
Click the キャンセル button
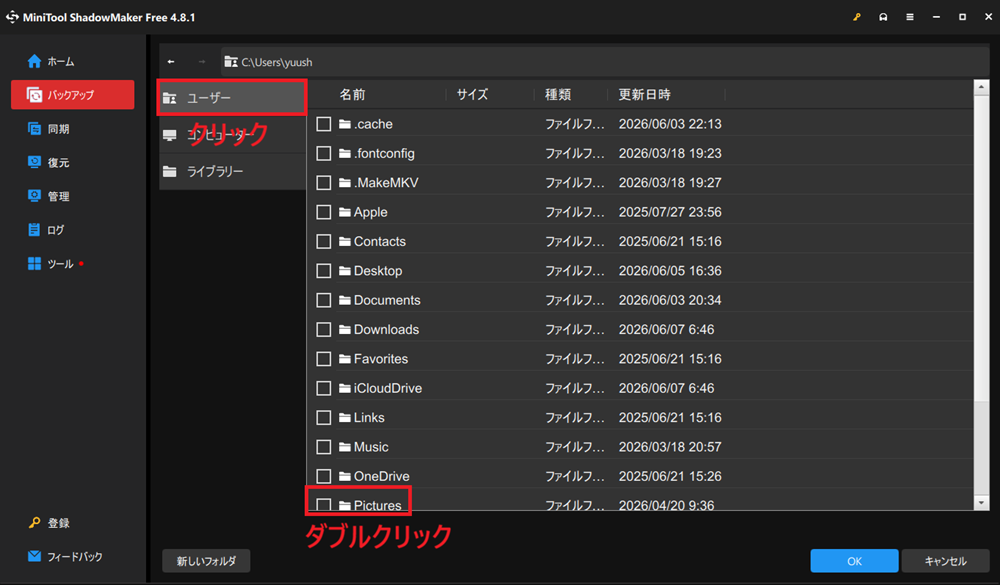pyautogui.click(x=945, y=561)
